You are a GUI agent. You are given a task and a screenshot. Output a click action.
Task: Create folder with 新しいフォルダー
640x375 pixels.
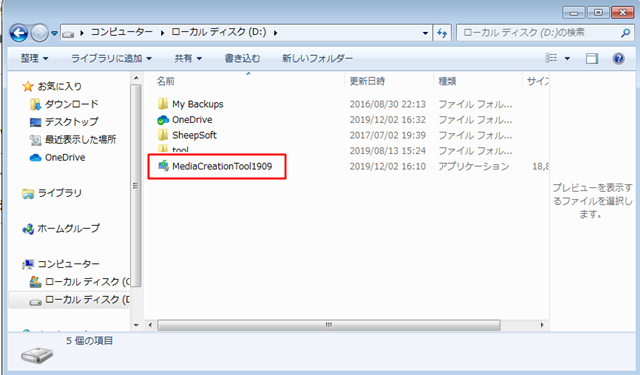pyautogui.click(x=318, y=59)
